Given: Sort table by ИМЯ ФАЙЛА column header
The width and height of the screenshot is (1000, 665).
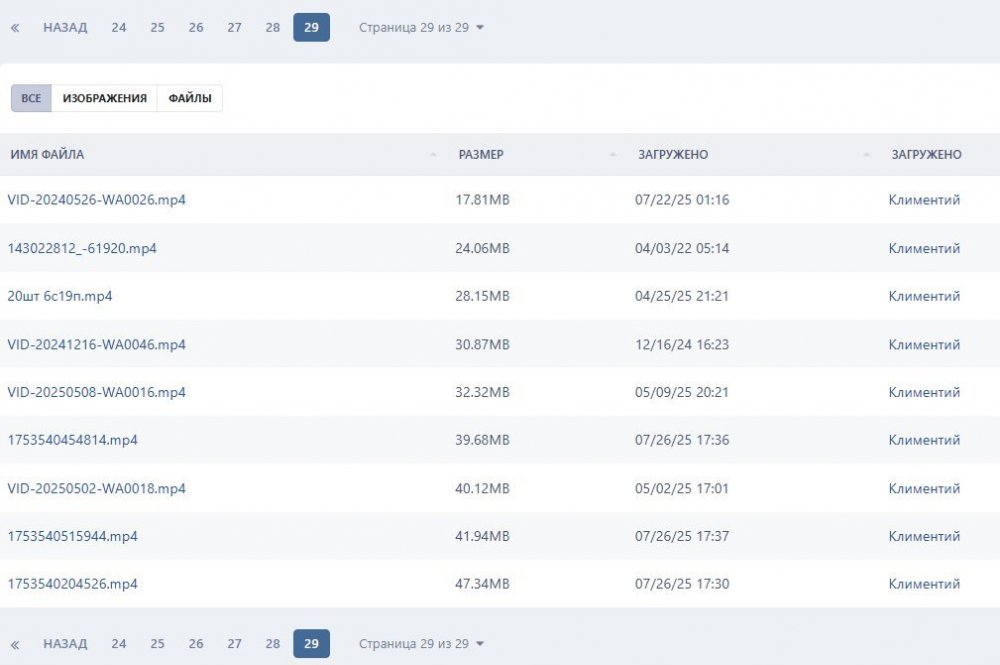Looking at the screenshot, I should tap(48, 155).
